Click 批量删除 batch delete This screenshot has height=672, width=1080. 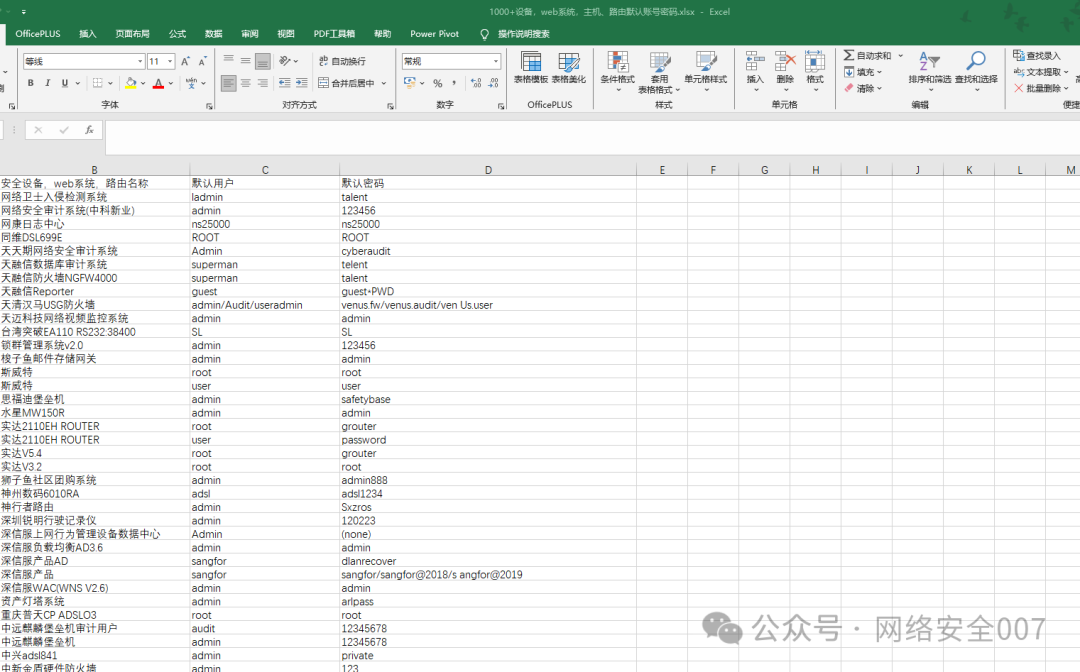(1041, 88)
